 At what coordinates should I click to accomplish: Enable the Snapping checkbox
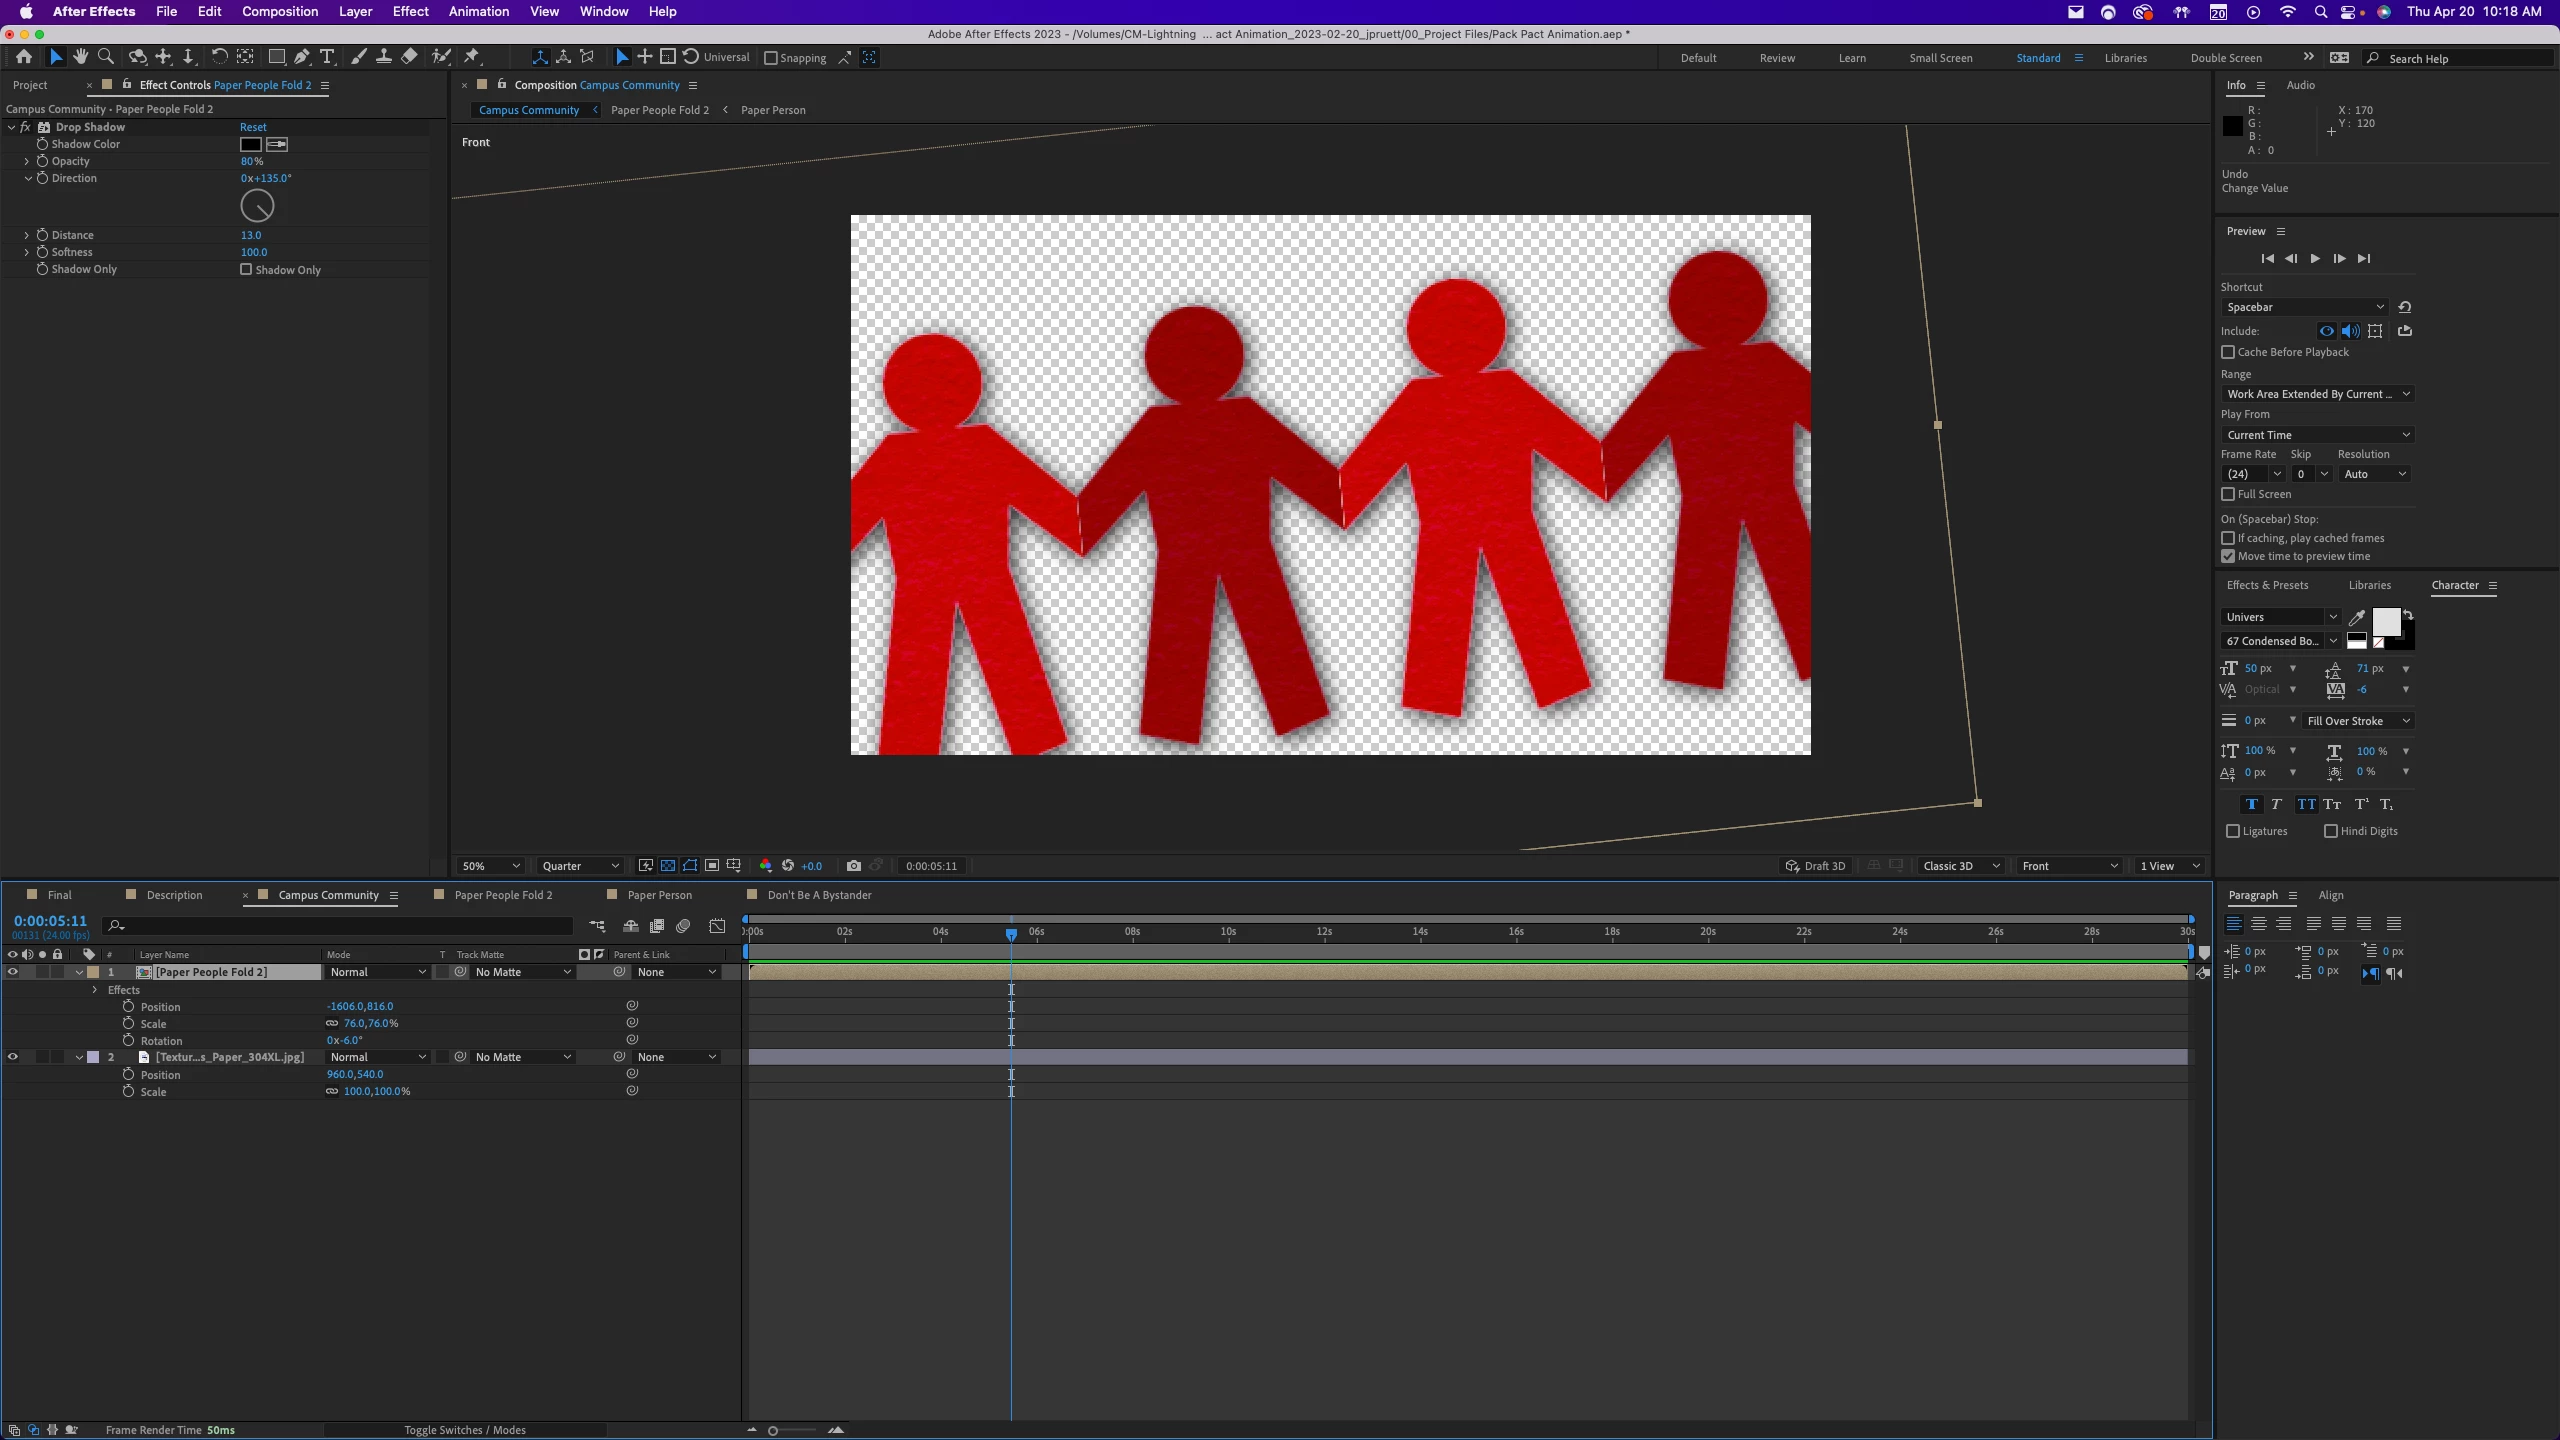coord(771,58)
